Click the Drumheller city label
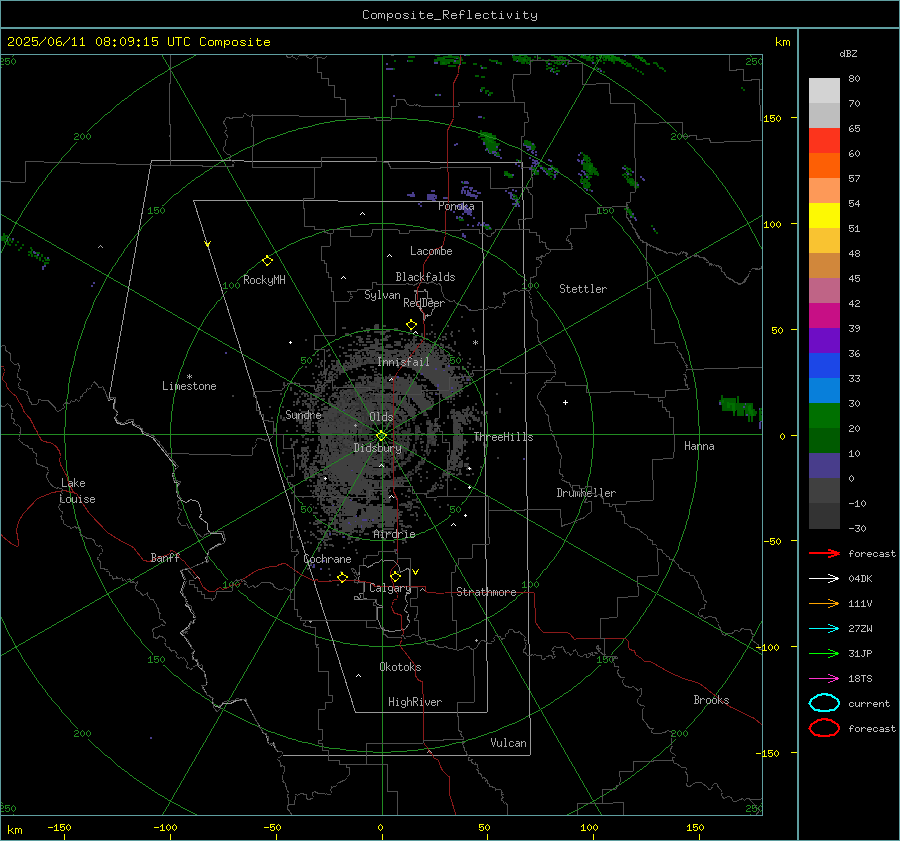The height and width of the screenshot is (841, 900). (586, 493)
